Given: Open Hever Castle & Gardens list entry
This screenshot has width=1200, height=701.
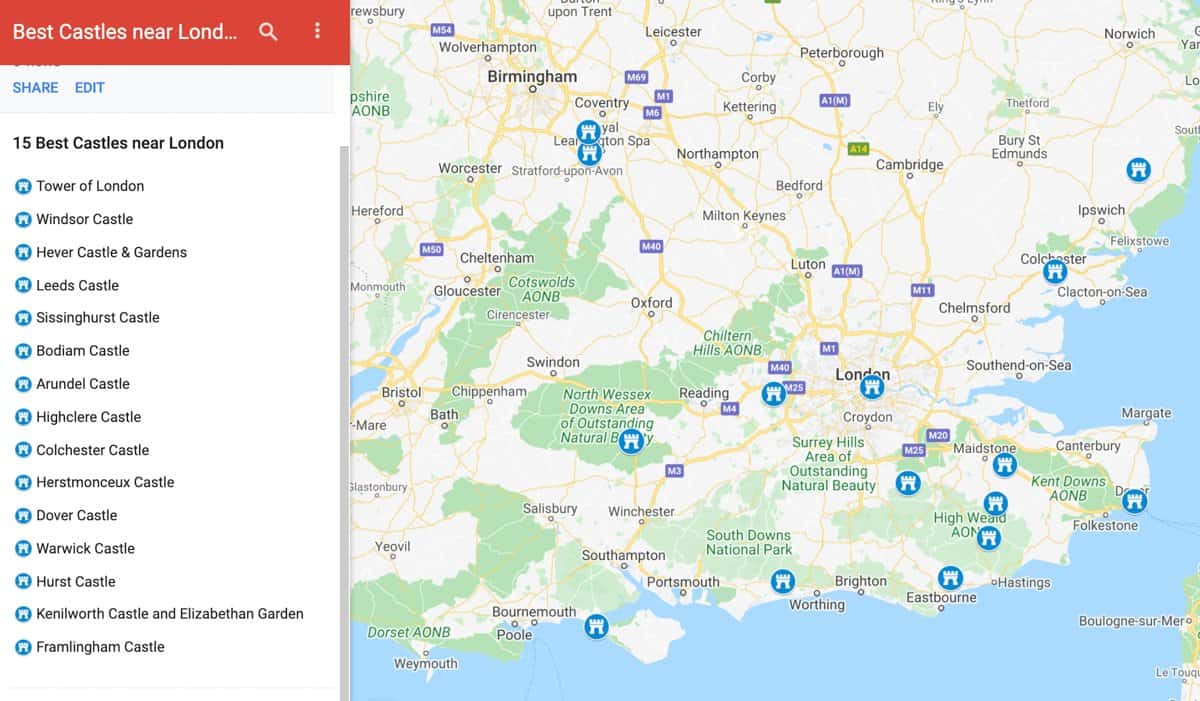Looking at the screenshot, I should (x=111, y=252).
